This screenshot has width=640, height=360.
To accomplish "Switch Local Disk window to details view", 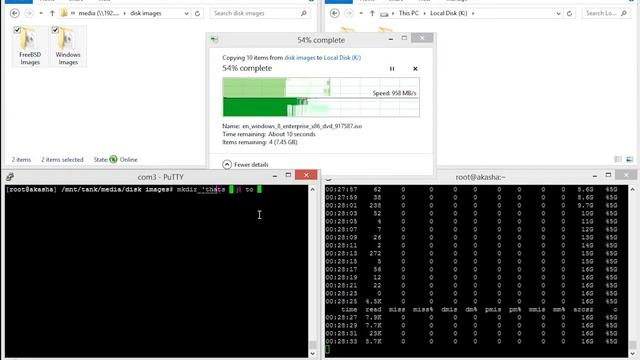I will pos(618,159).
